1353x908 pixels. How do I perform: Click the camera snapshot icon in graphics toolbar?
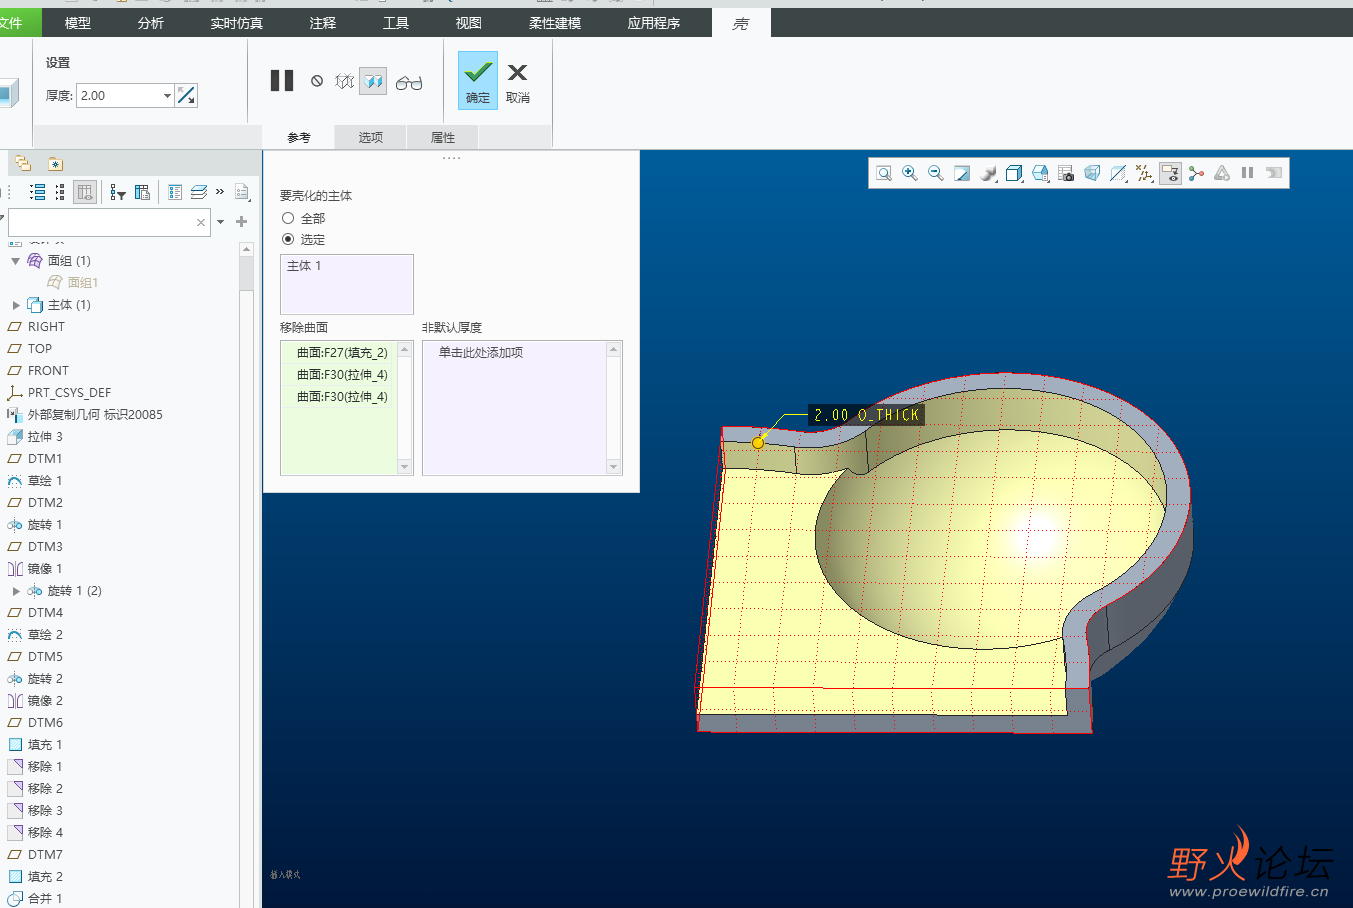1066,173
